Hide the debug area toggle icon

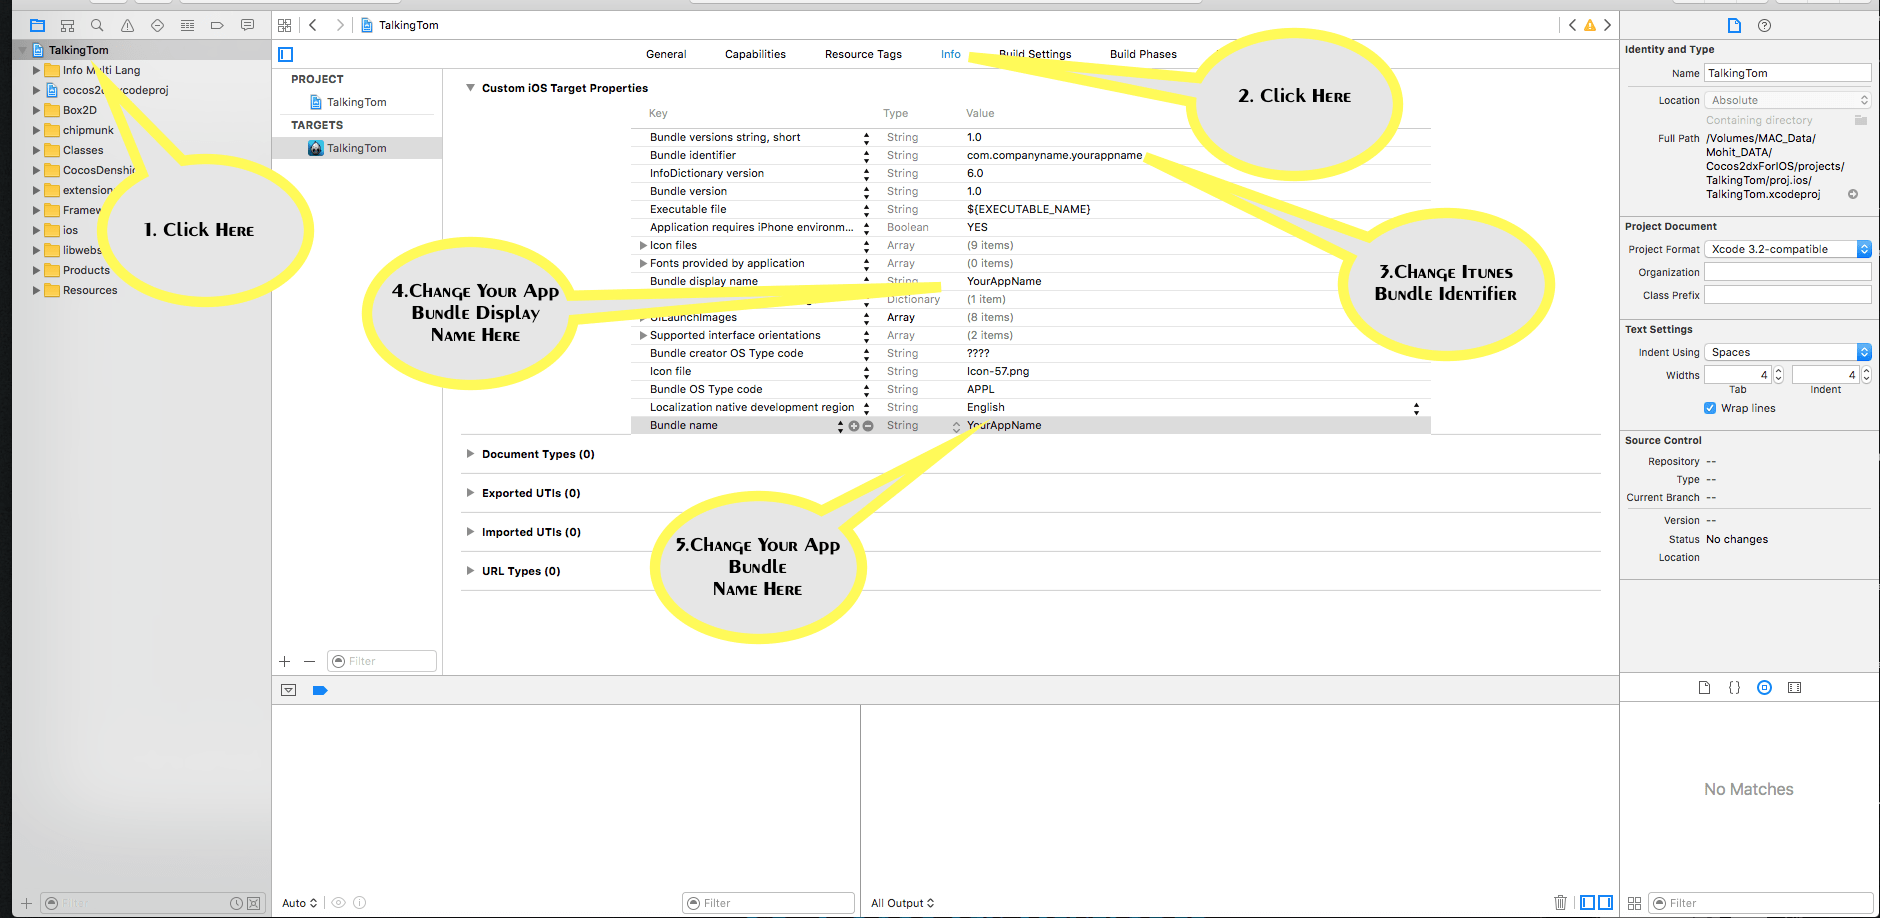click(x=288, y=690)
